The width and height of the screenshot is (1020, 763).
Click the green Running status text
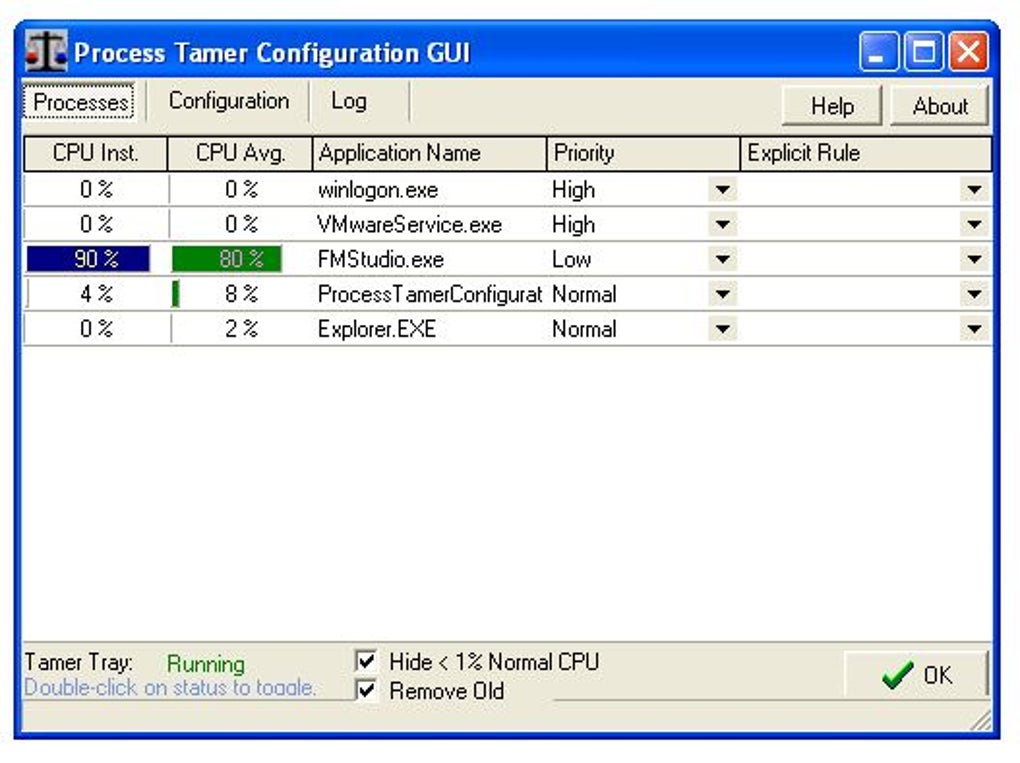tap(206, 664)
